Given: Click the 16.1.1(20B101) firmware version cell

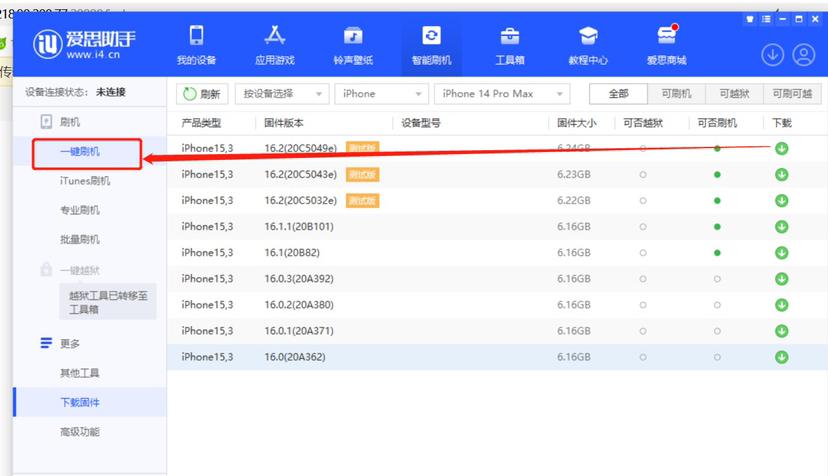Looking at the screenshot, I should click(x=299, y=227).
